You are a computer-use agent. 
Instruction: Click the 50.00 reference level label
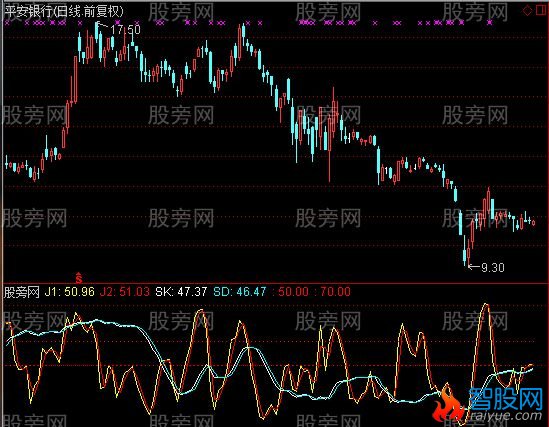point(293,292)
